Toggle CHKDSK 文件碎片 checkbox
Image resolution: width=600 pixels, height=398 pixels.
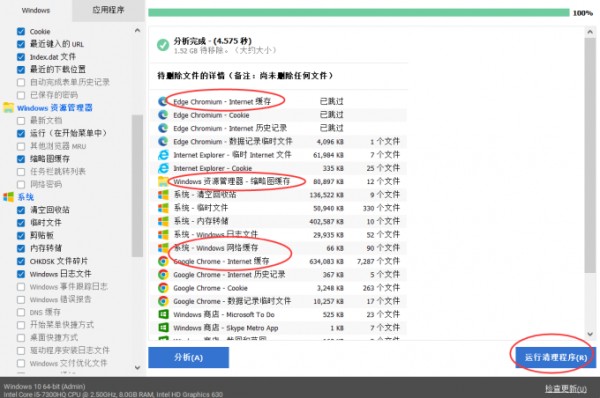click(21, 261)
